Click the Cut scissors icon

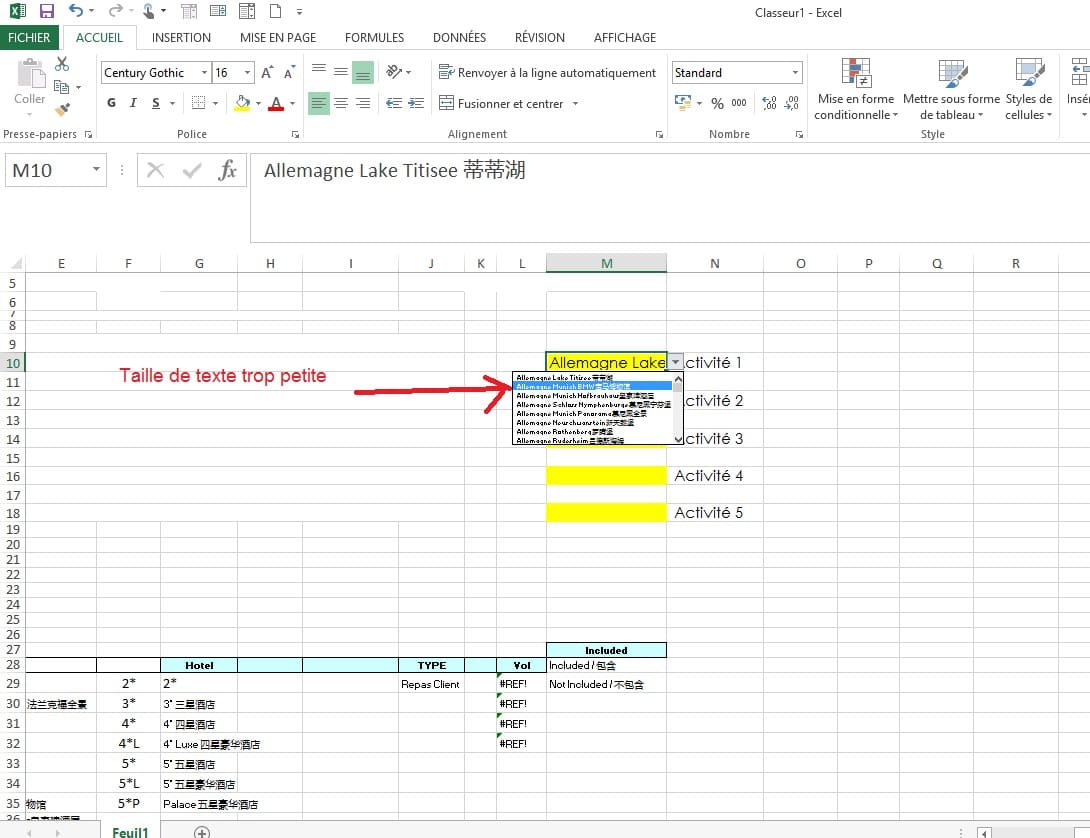[62, 64]
